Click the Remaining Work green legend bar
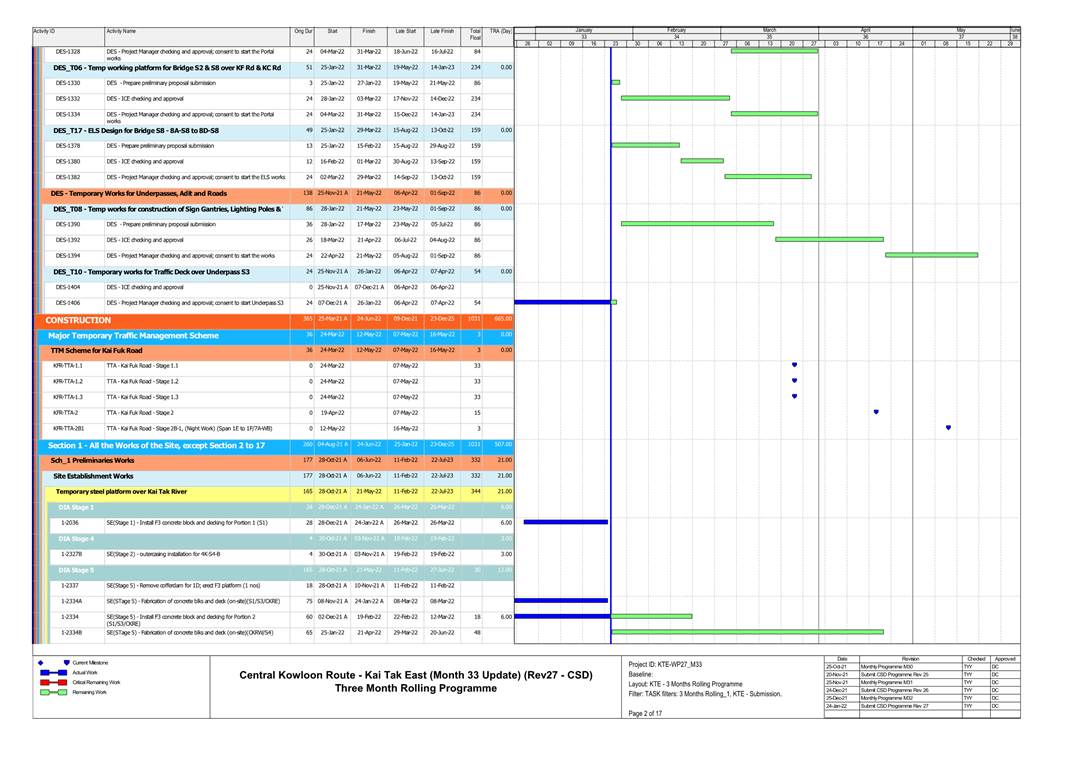The width and height of the screenshot is (1082, 765). [54, 692]
